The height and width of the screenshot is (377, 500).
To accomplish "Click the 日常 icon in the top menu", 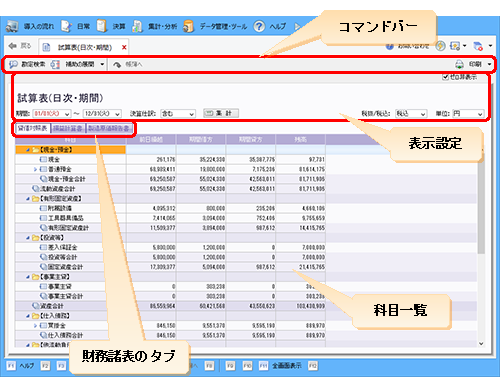I will [66, 26].
